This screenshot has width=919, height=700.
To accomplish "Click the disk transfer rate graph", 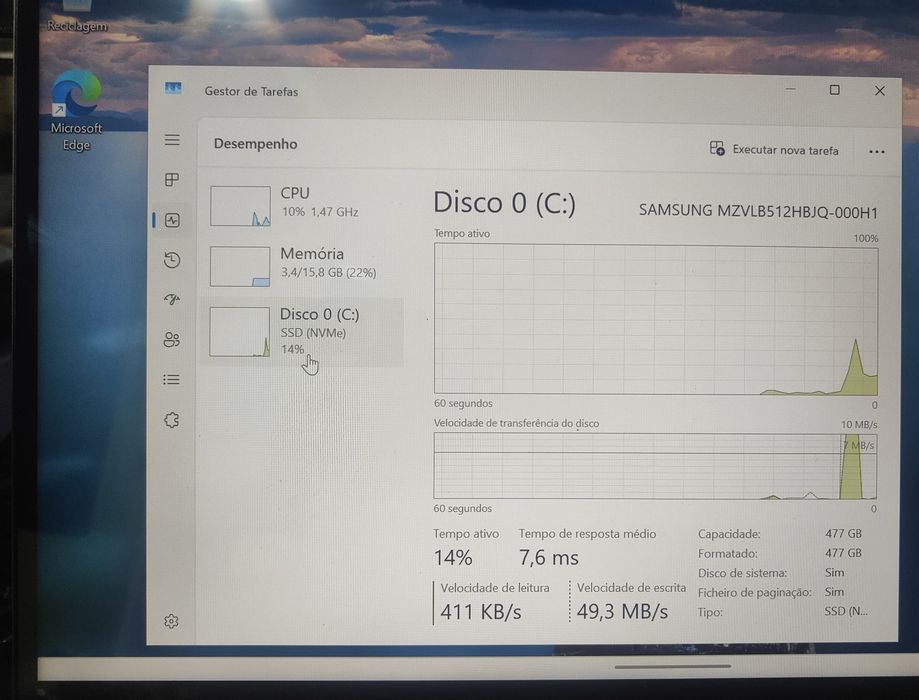I will pyautogui.click(x=655, y=466).
